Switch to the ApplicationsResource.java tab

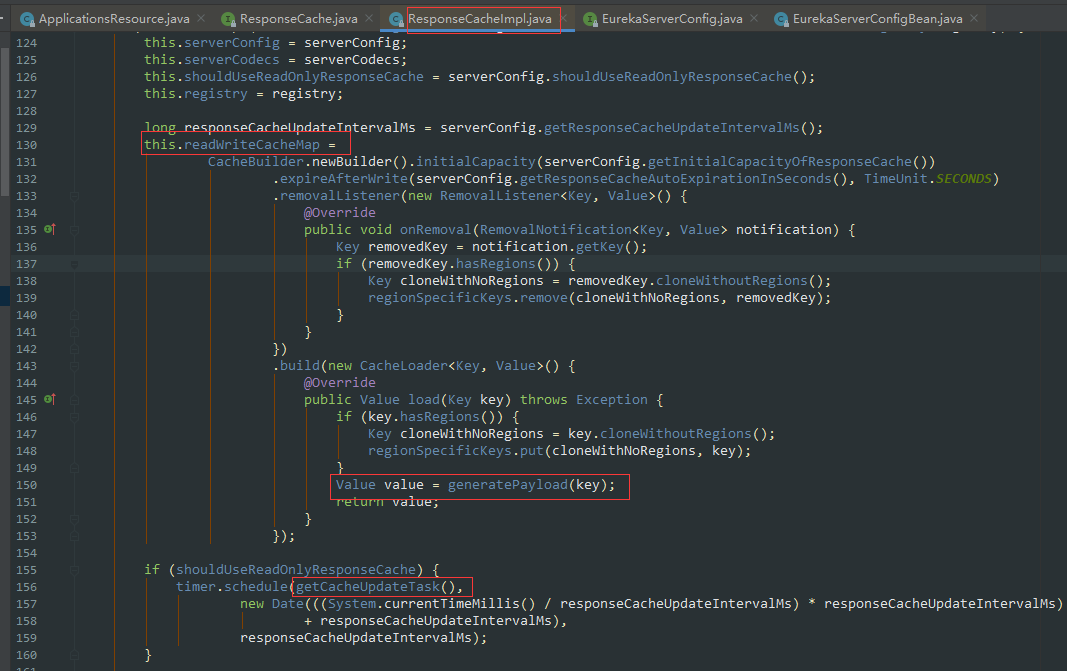coord(114,19)
